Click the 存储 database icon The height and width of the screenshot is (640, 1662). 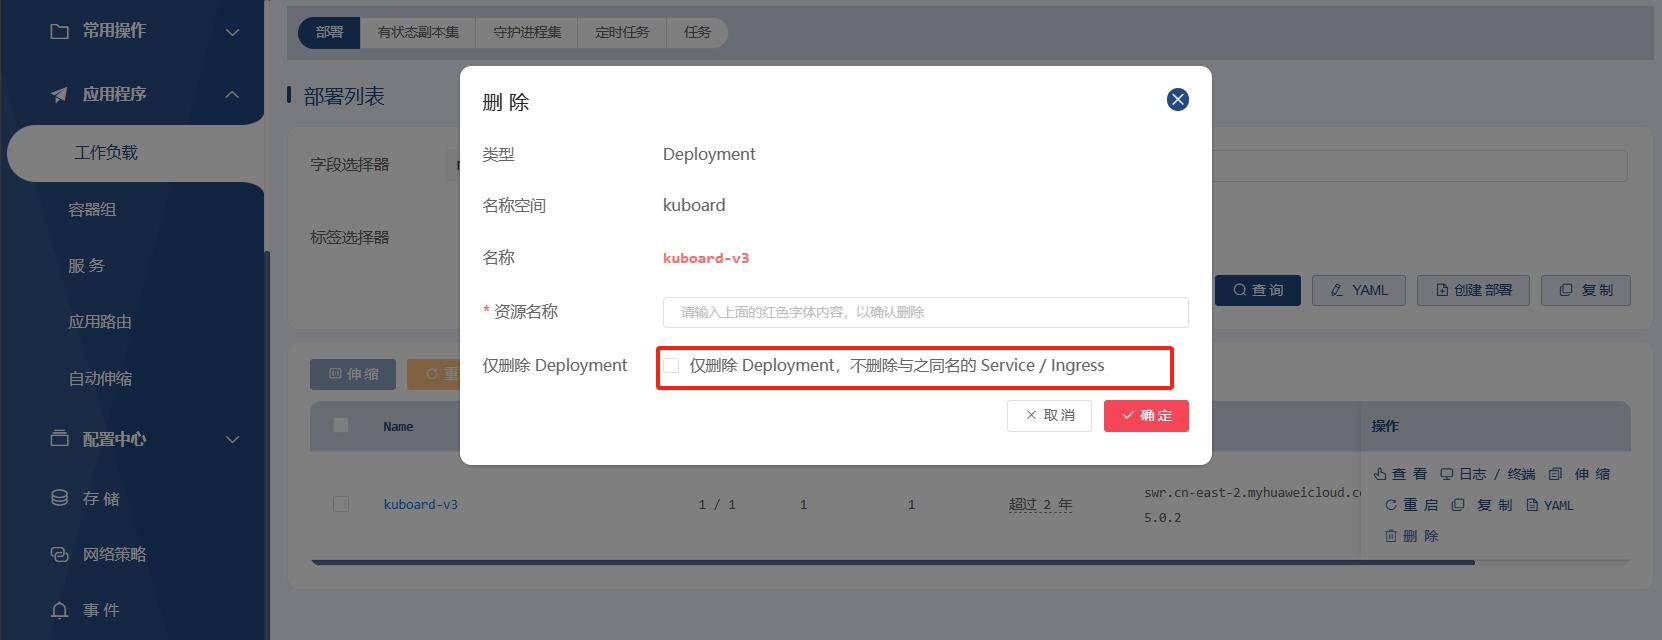(60, 498)
